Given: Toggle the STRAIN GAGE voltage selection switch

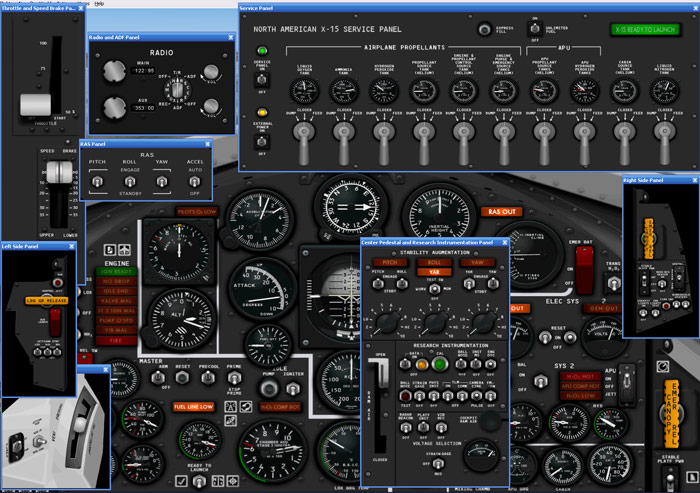Looking at the screenshot, I should pyautogui.click(x=438, y=463).
